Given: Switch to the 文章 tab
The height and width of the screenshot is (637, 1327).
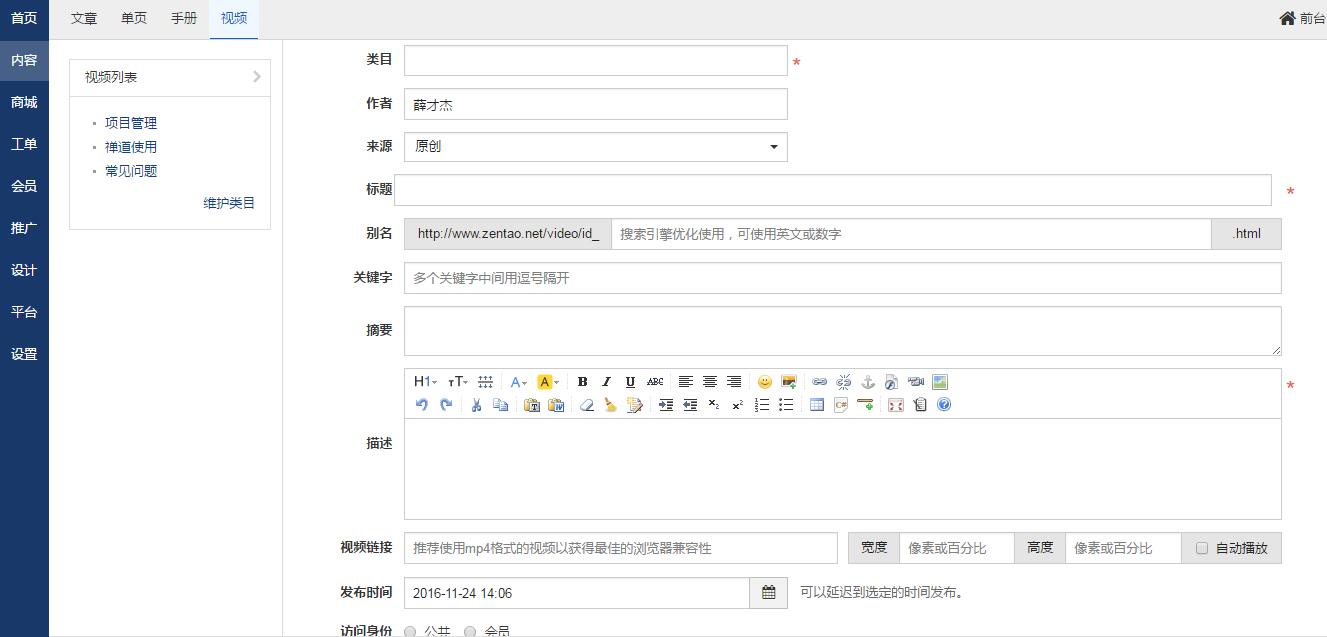Looking at the screenshot, I should 84,19.
